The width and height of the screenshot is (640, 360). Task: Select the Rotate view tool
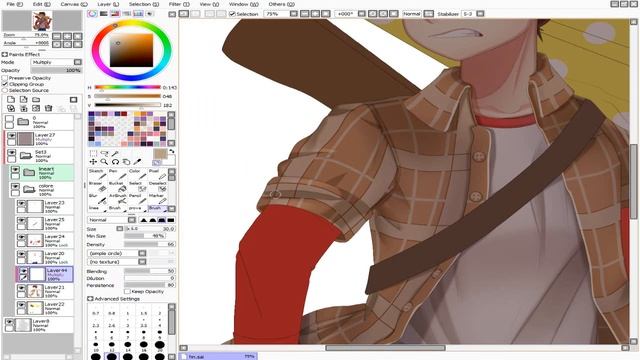(116, 162)
